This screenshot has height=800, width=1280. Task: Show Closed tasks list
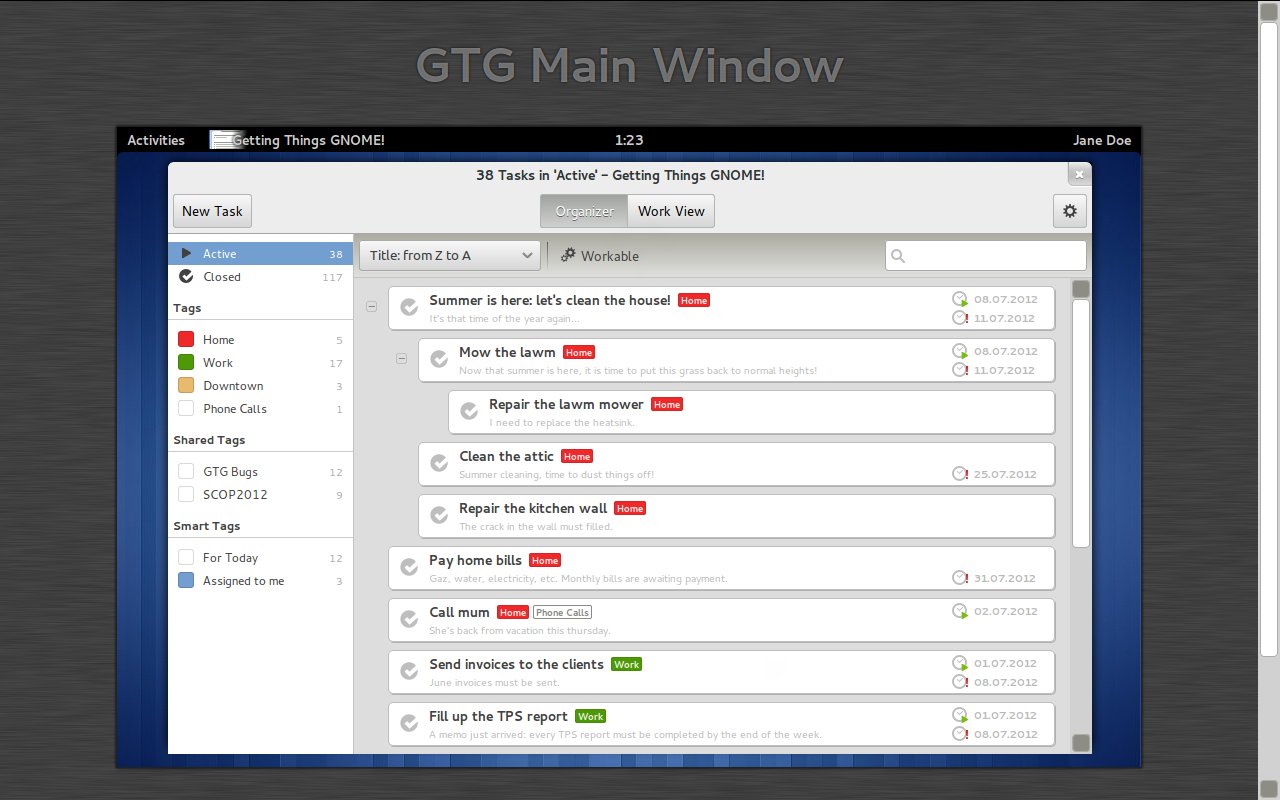[260, 277]
